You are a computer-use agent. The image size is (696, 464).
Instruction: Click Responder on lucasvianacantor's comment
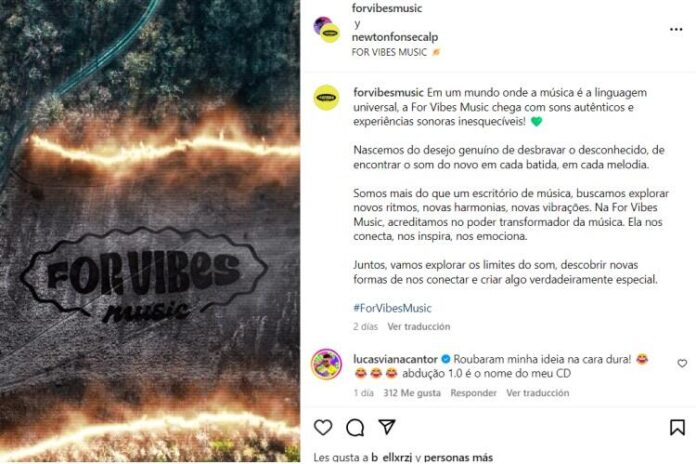tap(473, 393)
